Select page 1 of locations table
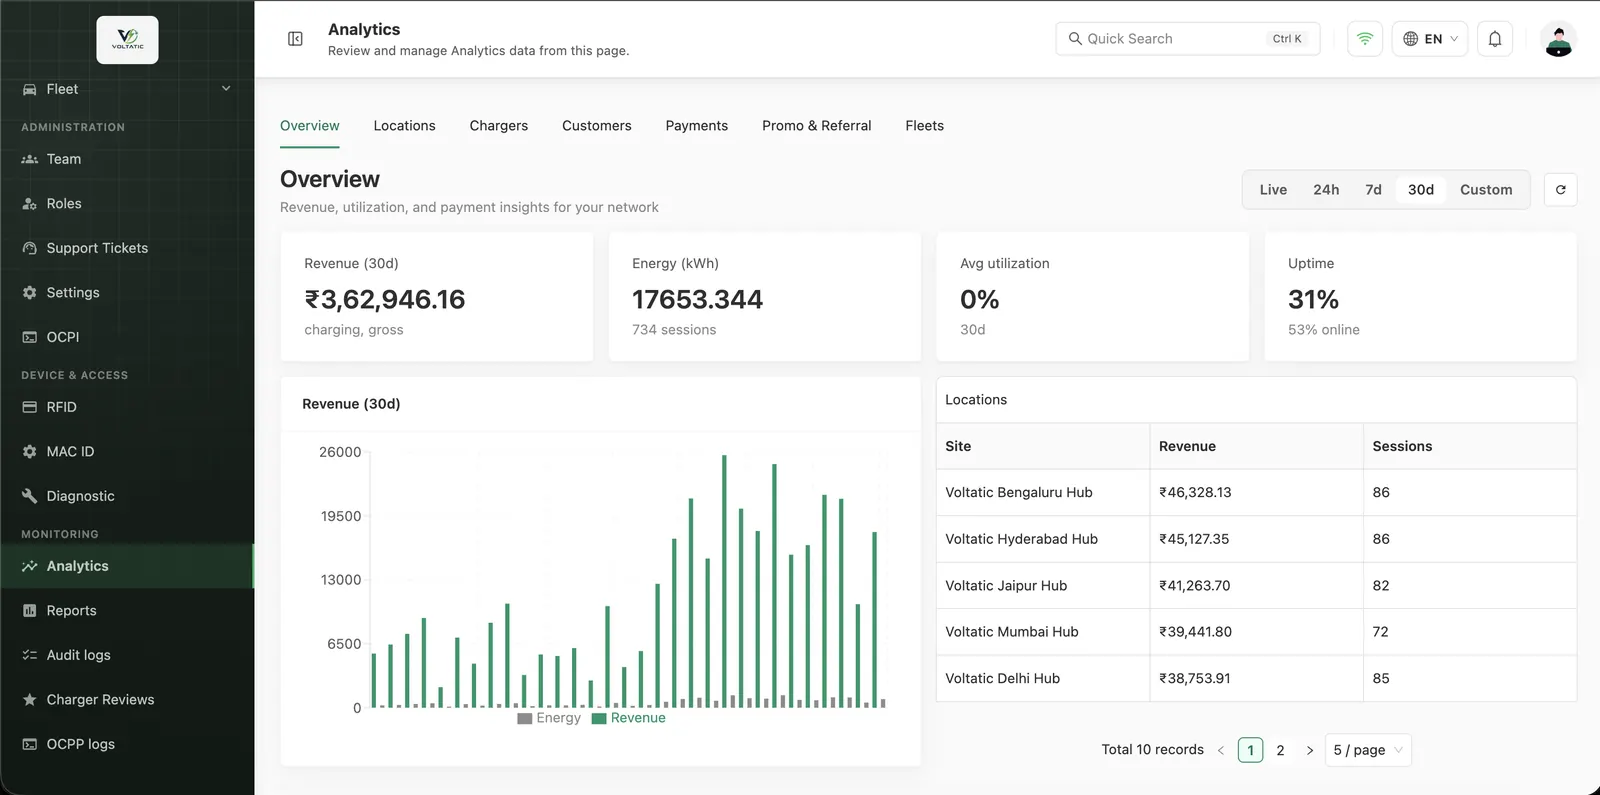 point(1250,750)
